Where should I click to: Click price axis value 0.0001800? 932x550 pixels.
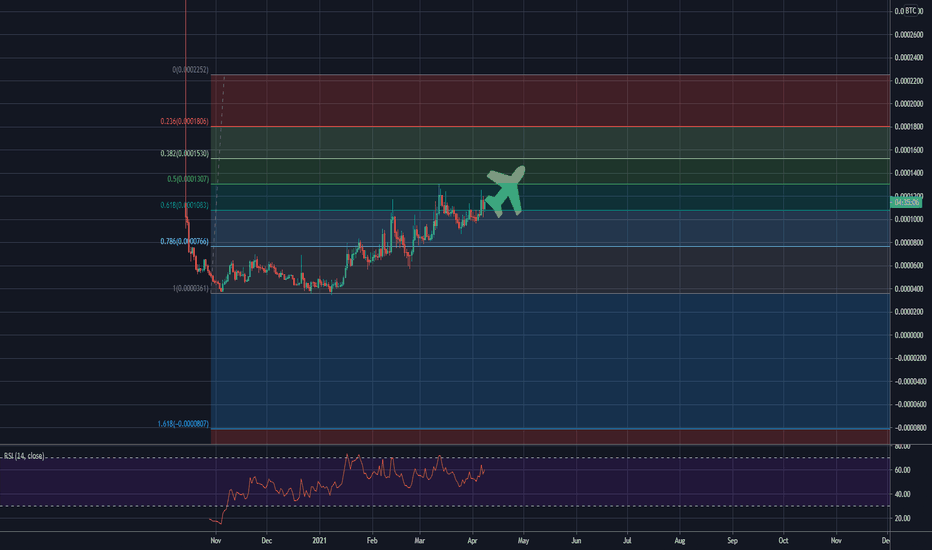(909, 127)
